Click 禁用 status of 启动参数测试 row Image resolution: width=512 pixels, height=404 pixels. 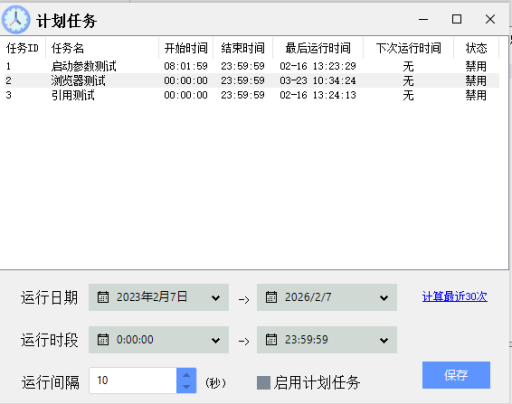tap(476, 66)
